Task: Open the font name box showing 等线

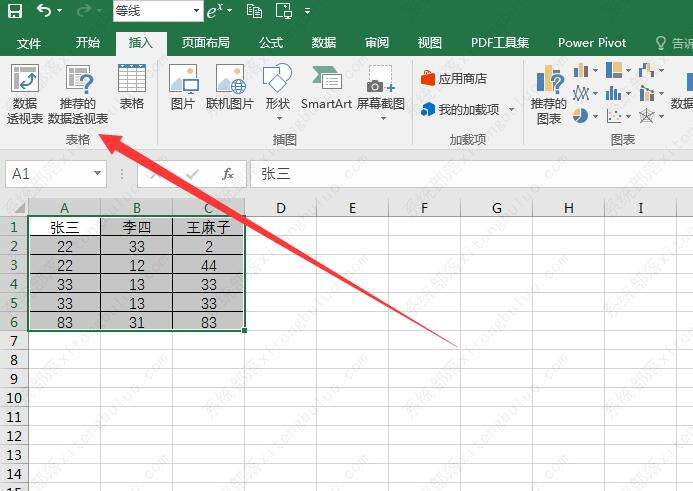Action: click(x=158, y=11)
